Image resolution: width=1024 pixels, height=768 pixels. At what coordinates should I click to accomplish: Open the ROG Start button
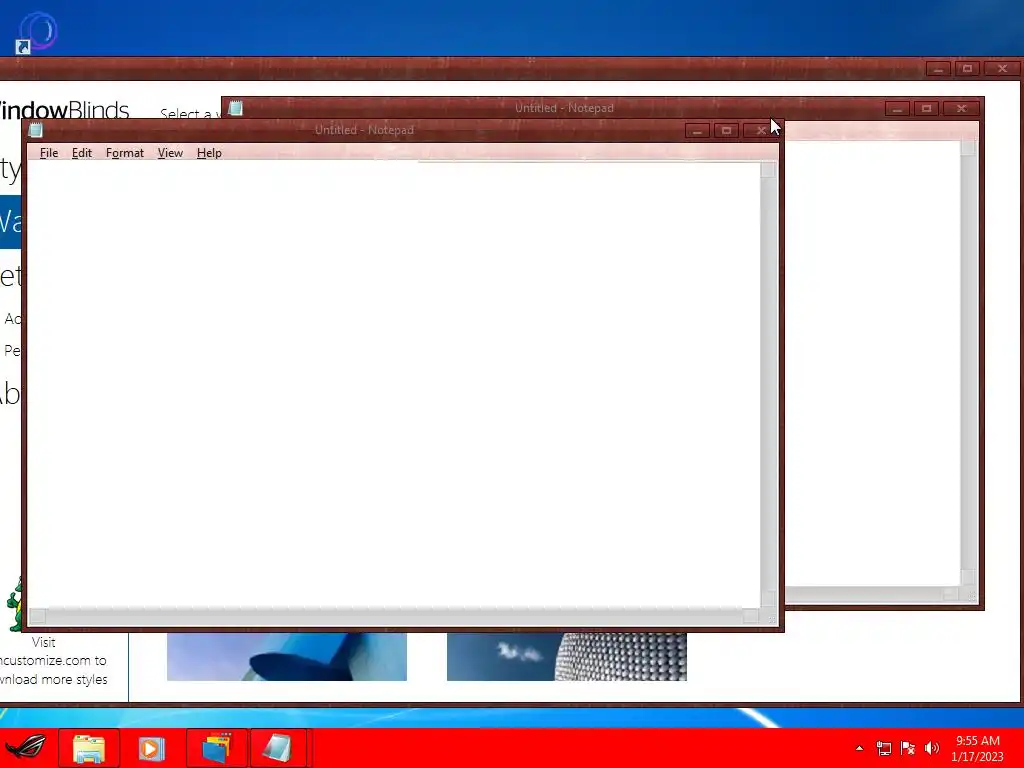point(26,747)
